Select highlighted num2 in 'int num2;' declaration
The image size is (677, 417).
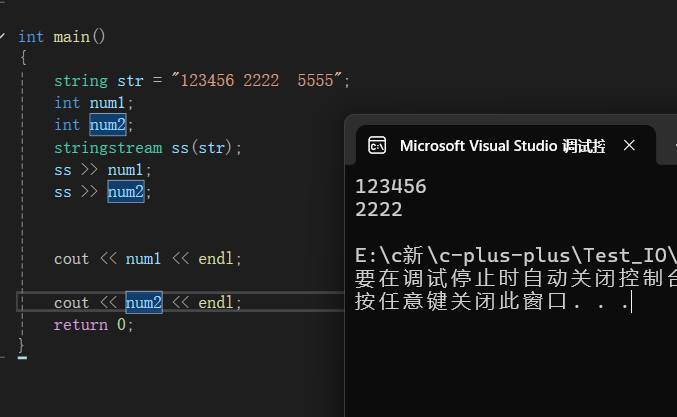pyautogui.click(x=108, y=125)
